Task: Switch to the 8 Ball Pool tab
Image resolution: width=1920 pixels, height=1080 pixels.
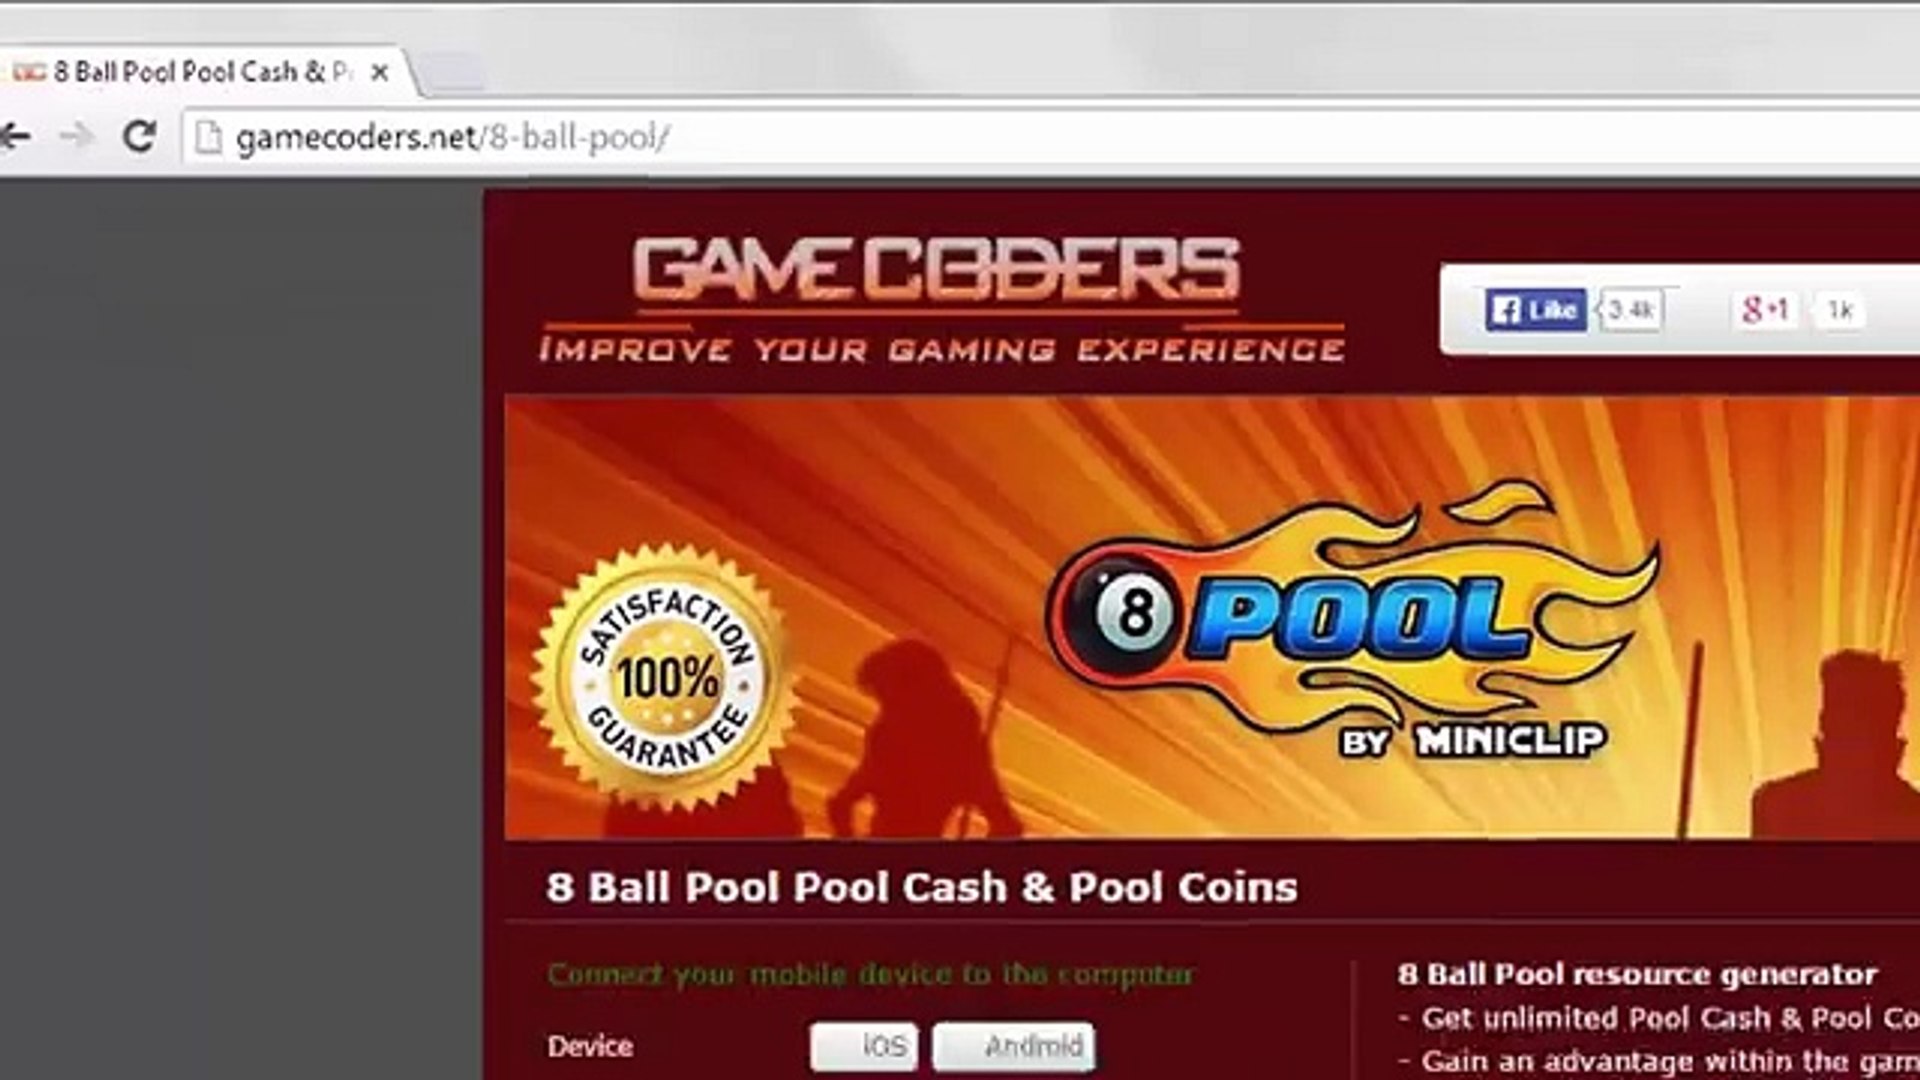Action: coord(200,72)
